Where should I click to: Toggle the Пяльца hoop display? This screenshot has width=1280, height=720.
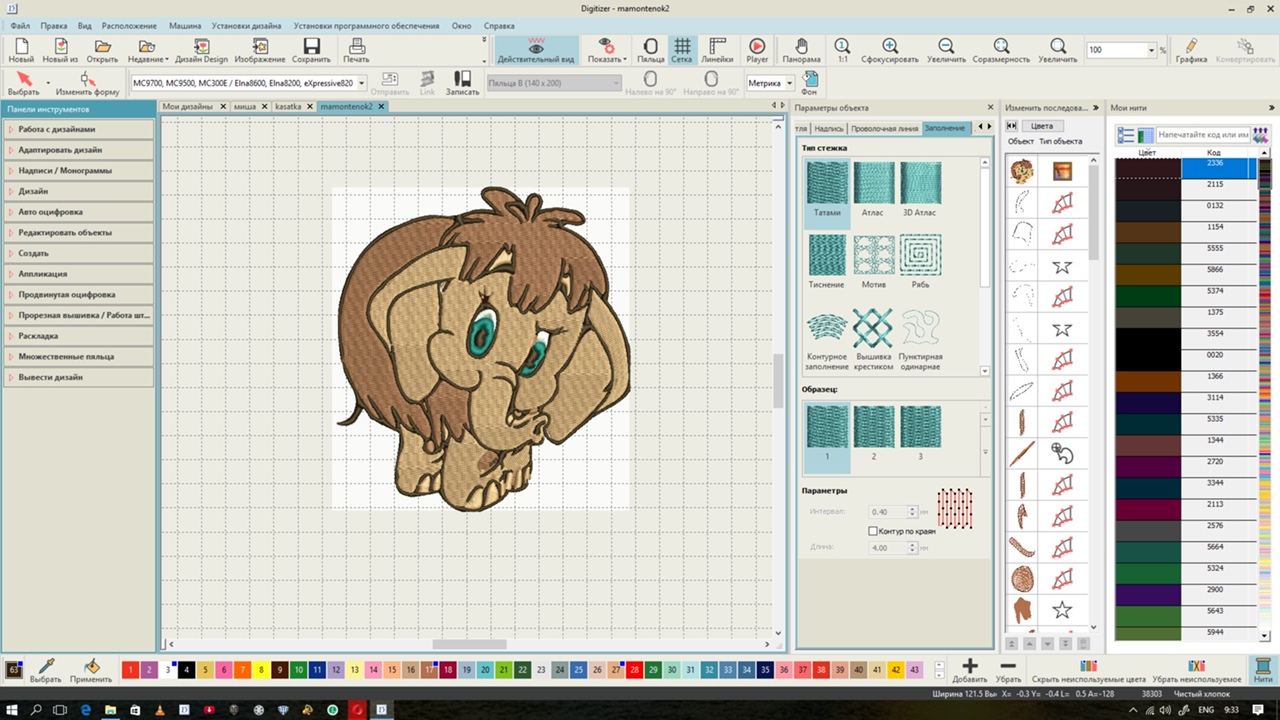650,50
